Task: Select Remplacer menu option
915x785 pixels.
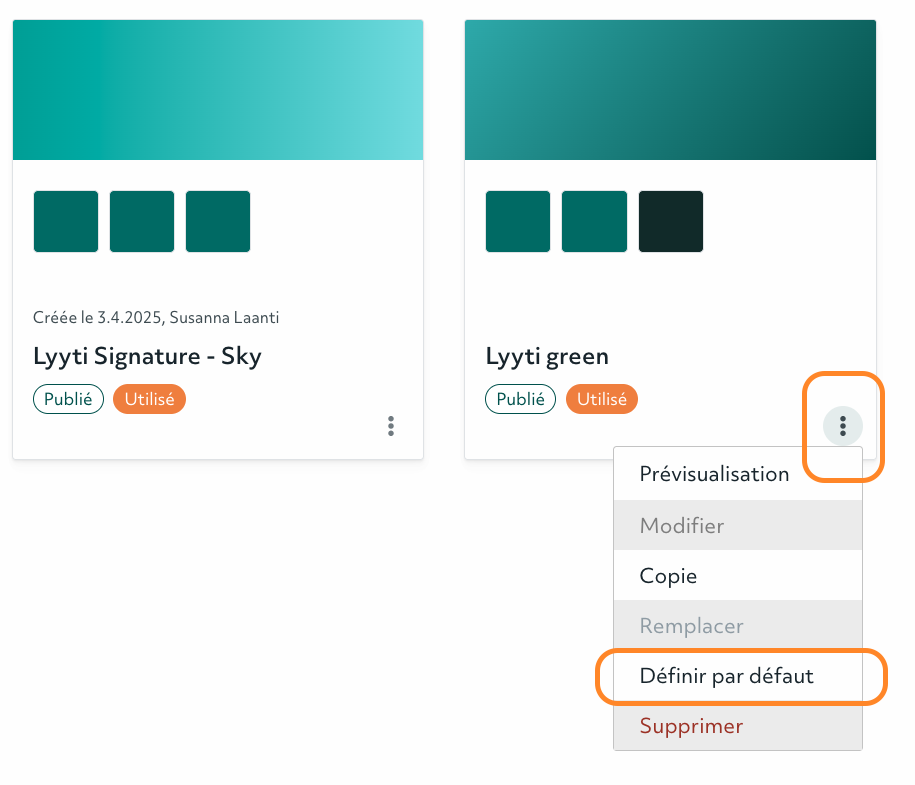Action: [x=691, y=627]
